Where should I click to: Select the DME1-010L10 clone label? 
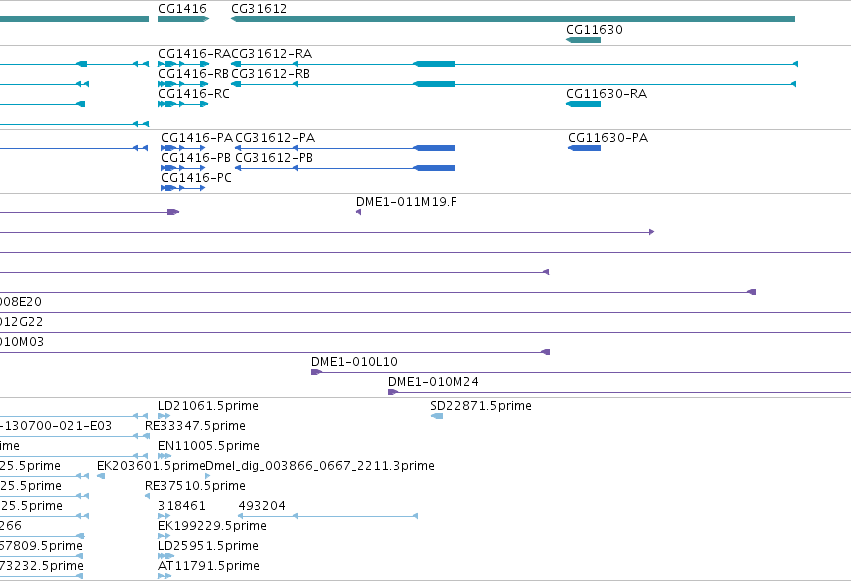354,362
